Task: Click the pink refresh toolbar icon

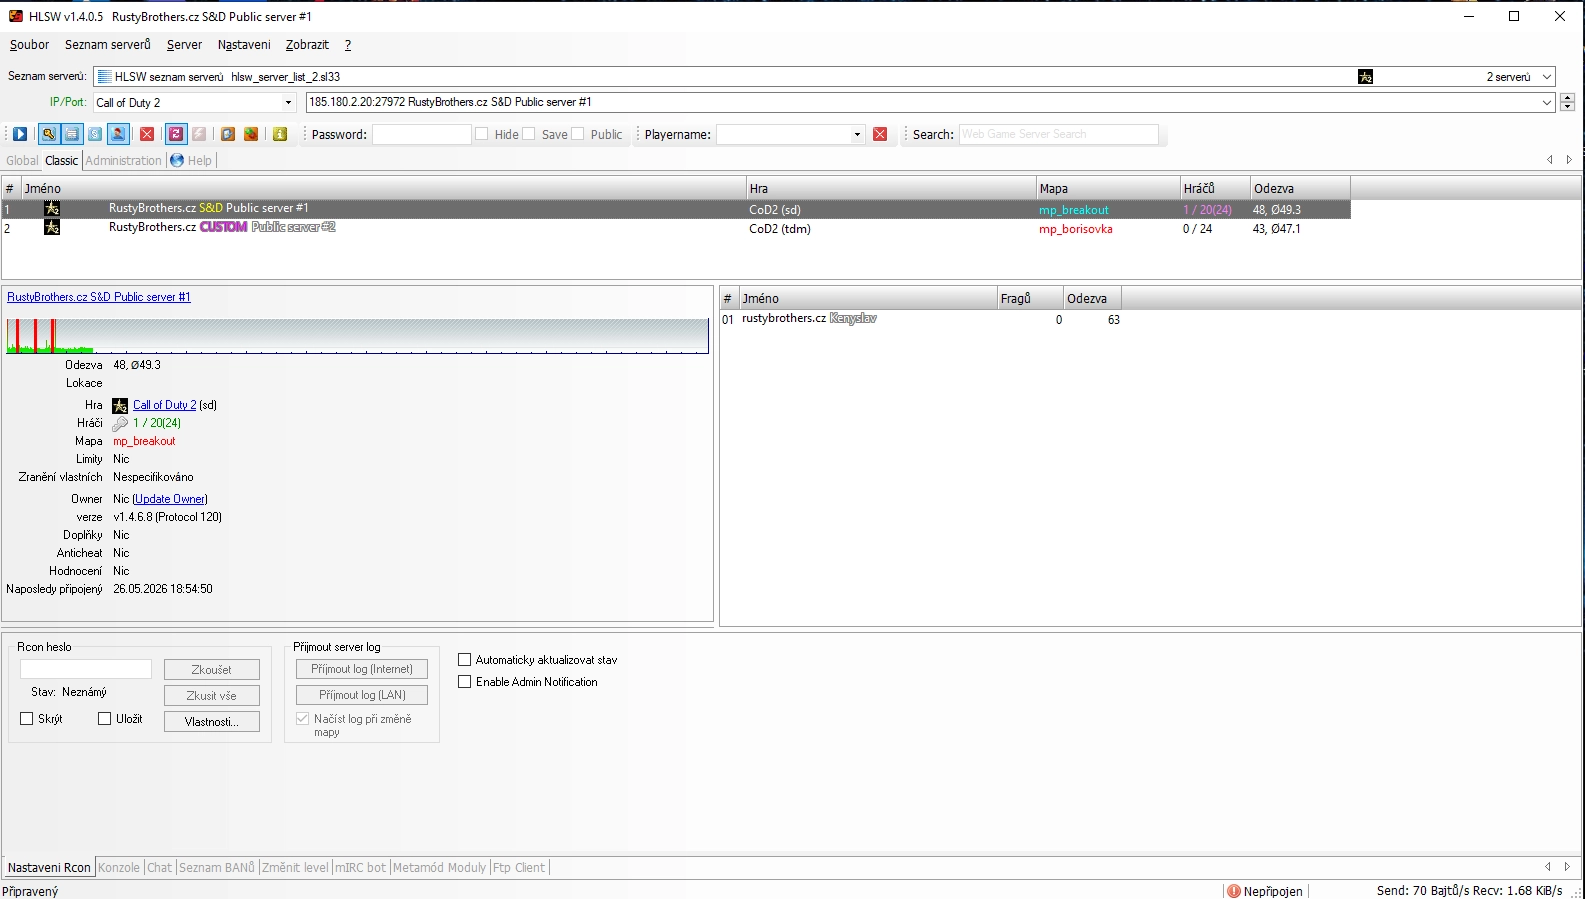Action: [176, 134]
